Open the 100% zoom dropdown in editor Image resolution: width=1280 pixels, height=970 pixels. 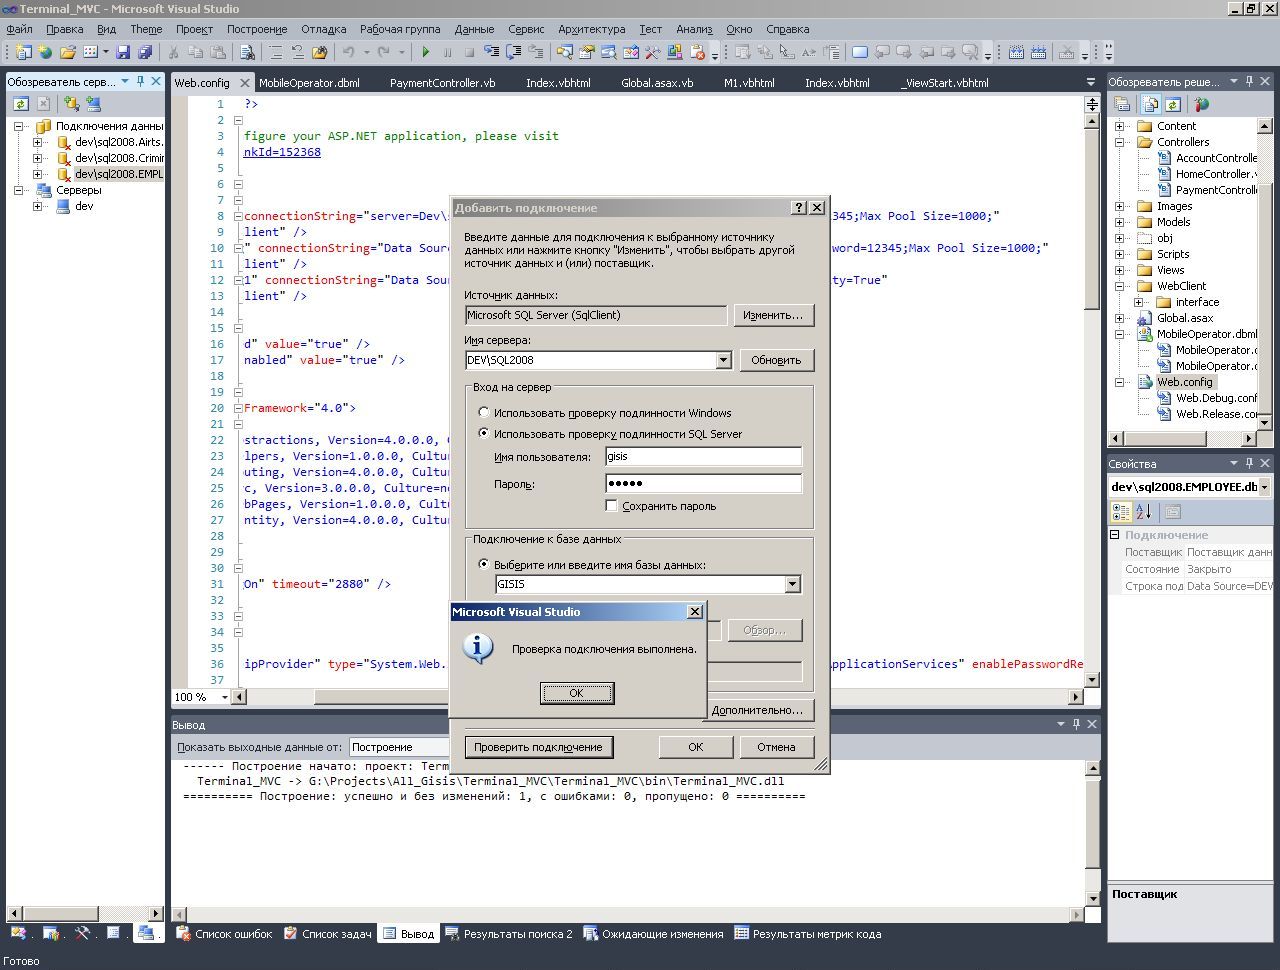pos(224,697)
